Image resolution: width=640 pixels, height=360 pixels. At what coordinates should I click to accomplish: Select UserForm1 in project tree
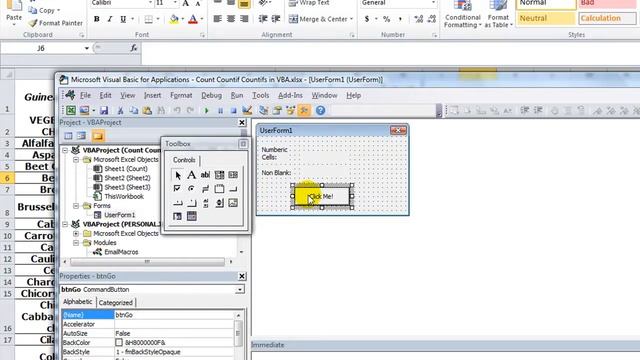pos(119,215)
